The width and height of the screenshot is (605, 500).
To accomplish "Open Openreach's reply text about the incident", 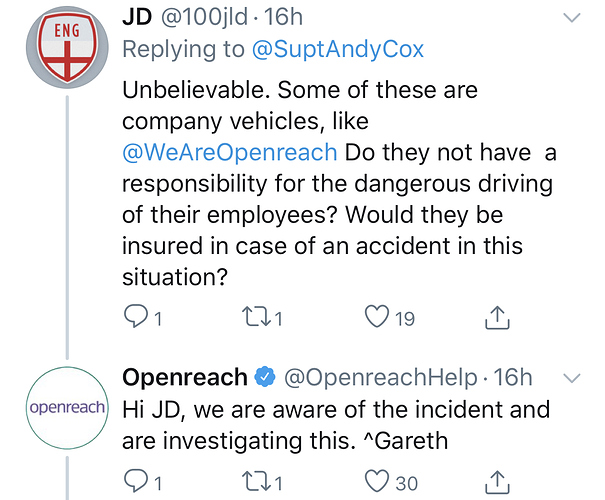I will 335,424.
